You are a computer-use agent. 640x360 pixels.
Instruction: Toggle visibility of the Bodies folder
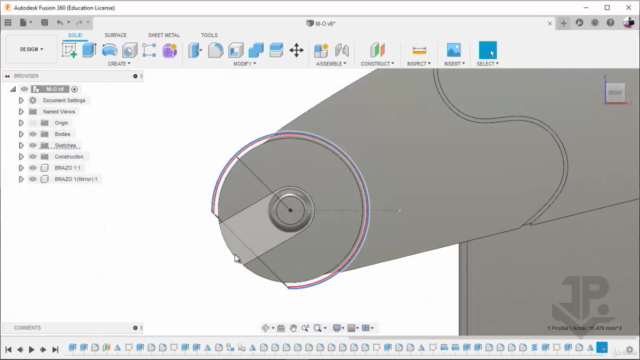tap(33, 134)
